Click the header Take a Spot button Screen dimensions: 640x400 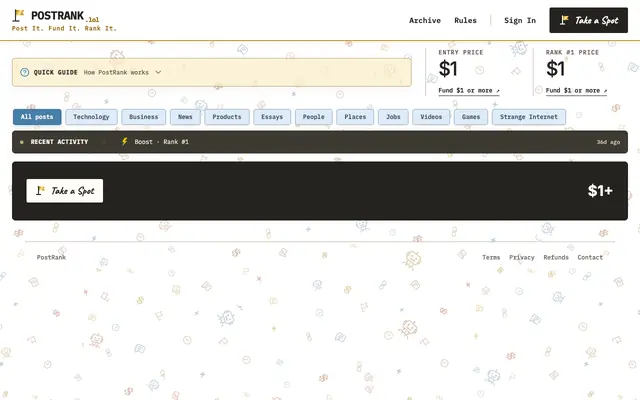(588, 20)
